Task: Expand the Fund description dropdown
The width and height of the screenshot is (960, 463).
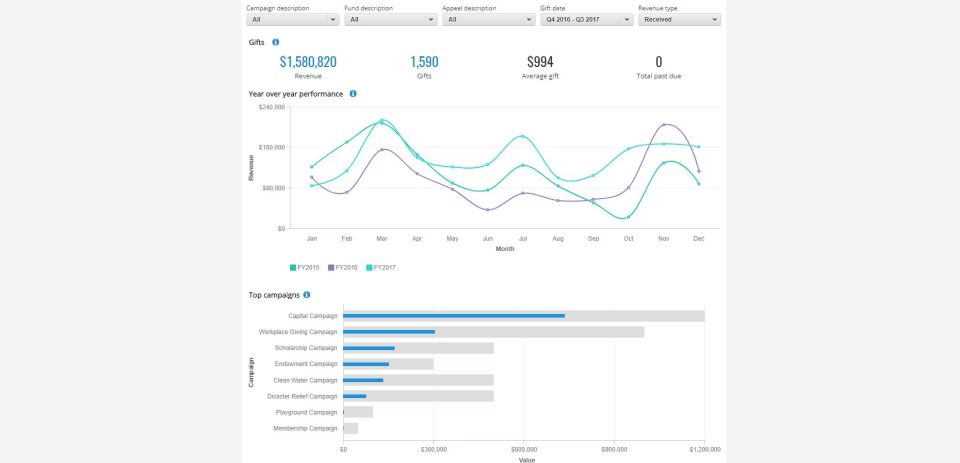Action: [x=391, y=19]
